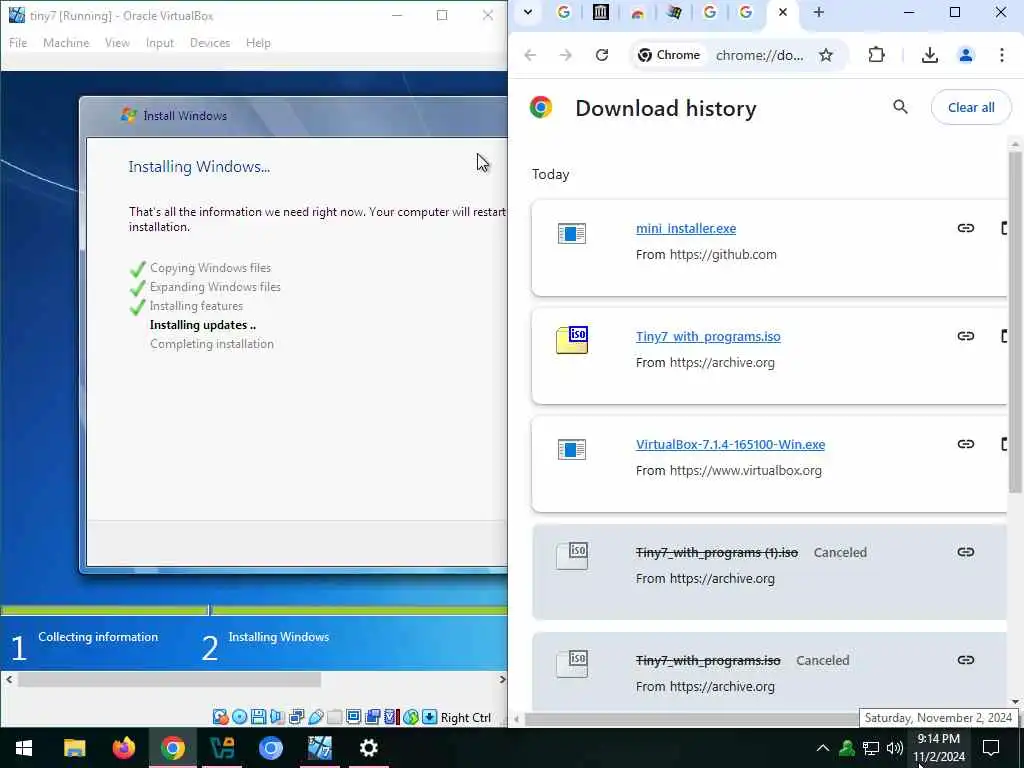Screen dimensions: 1024x768
Task: Open File Explorer from the taskbar
Action: (x=74, y=747)
